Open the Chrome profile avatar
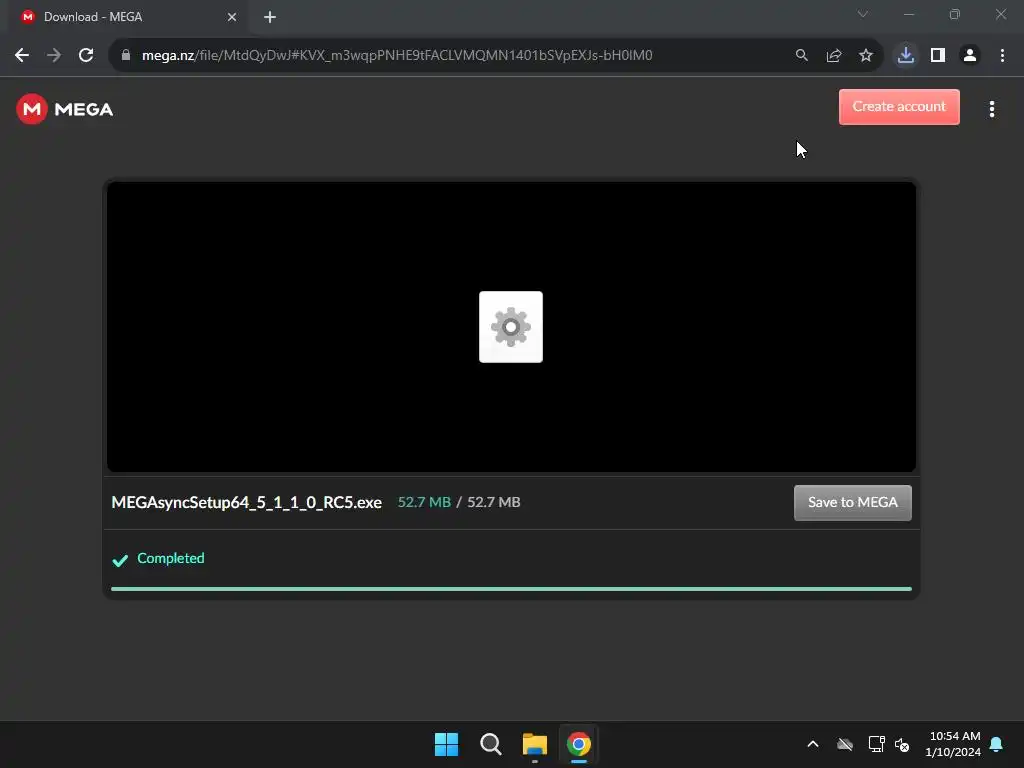The image size is (1024, 768). point(970,56)
